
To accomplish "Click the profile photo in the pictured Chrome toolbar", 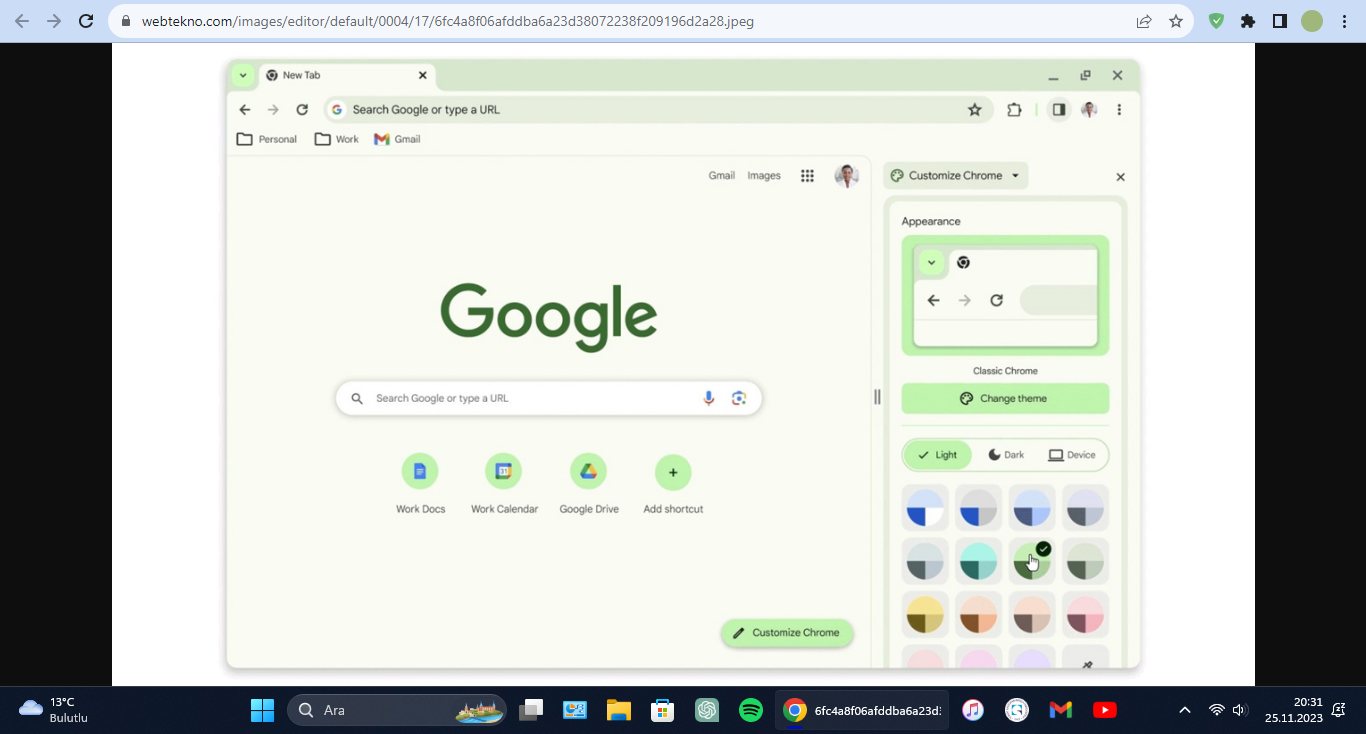I will (1089, 110).
